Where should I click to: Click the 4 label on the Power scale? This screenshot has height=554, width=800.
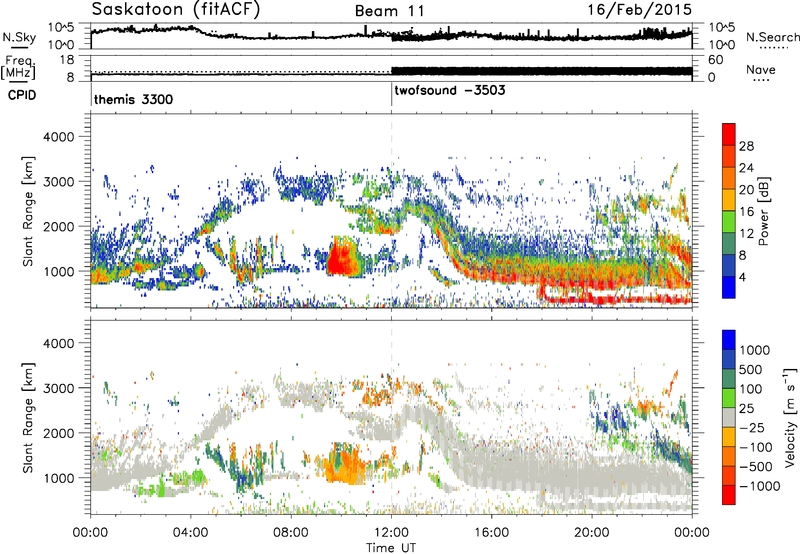point(742,278)
